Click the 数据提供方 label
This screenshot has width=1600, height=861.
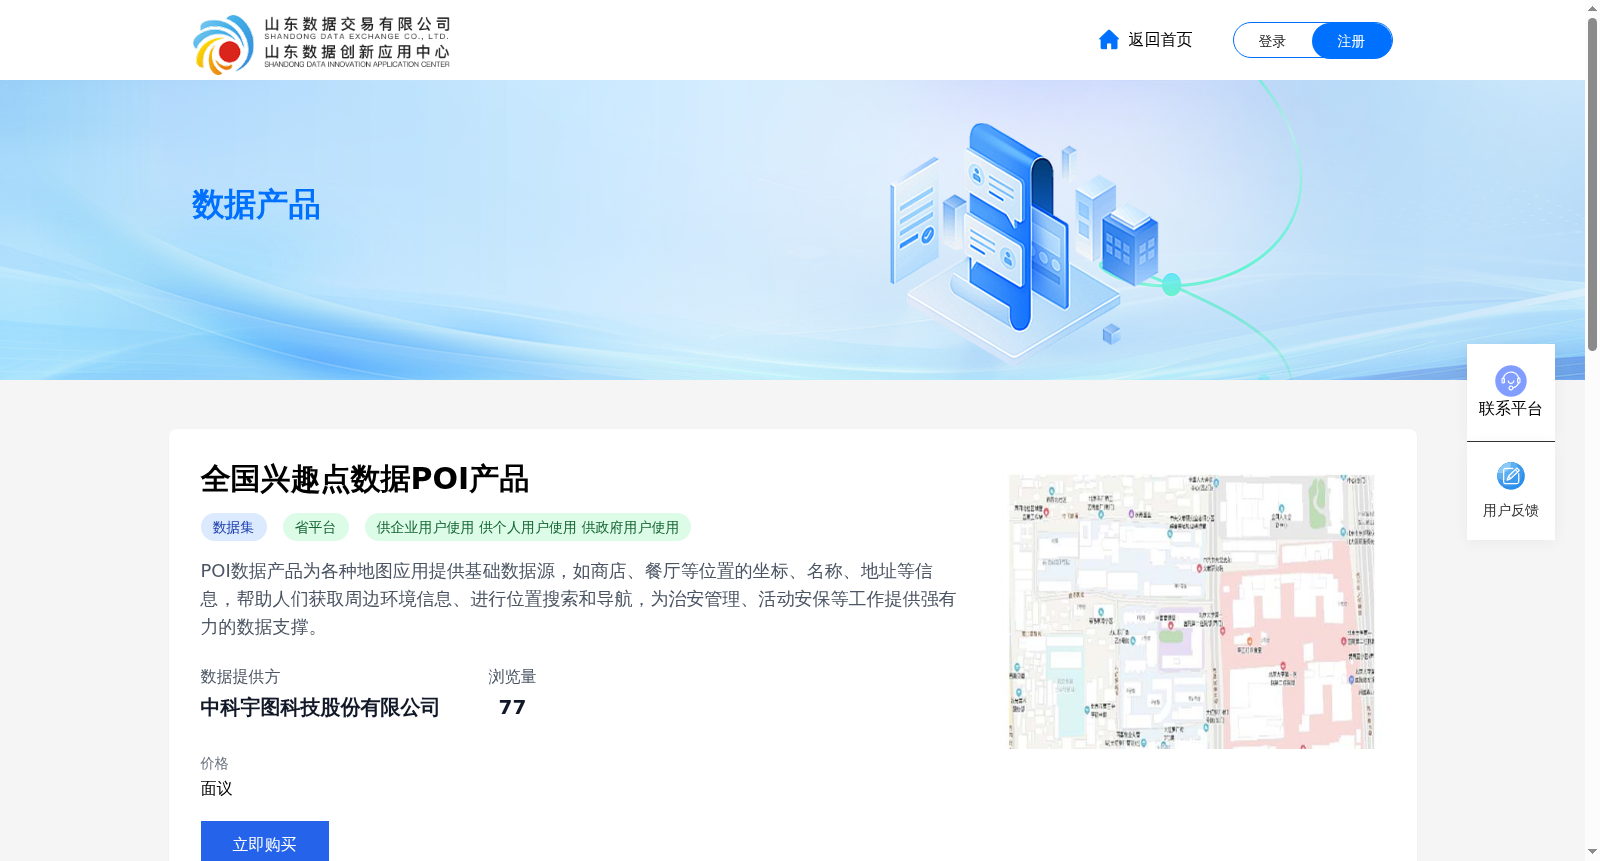pos(240,677)
